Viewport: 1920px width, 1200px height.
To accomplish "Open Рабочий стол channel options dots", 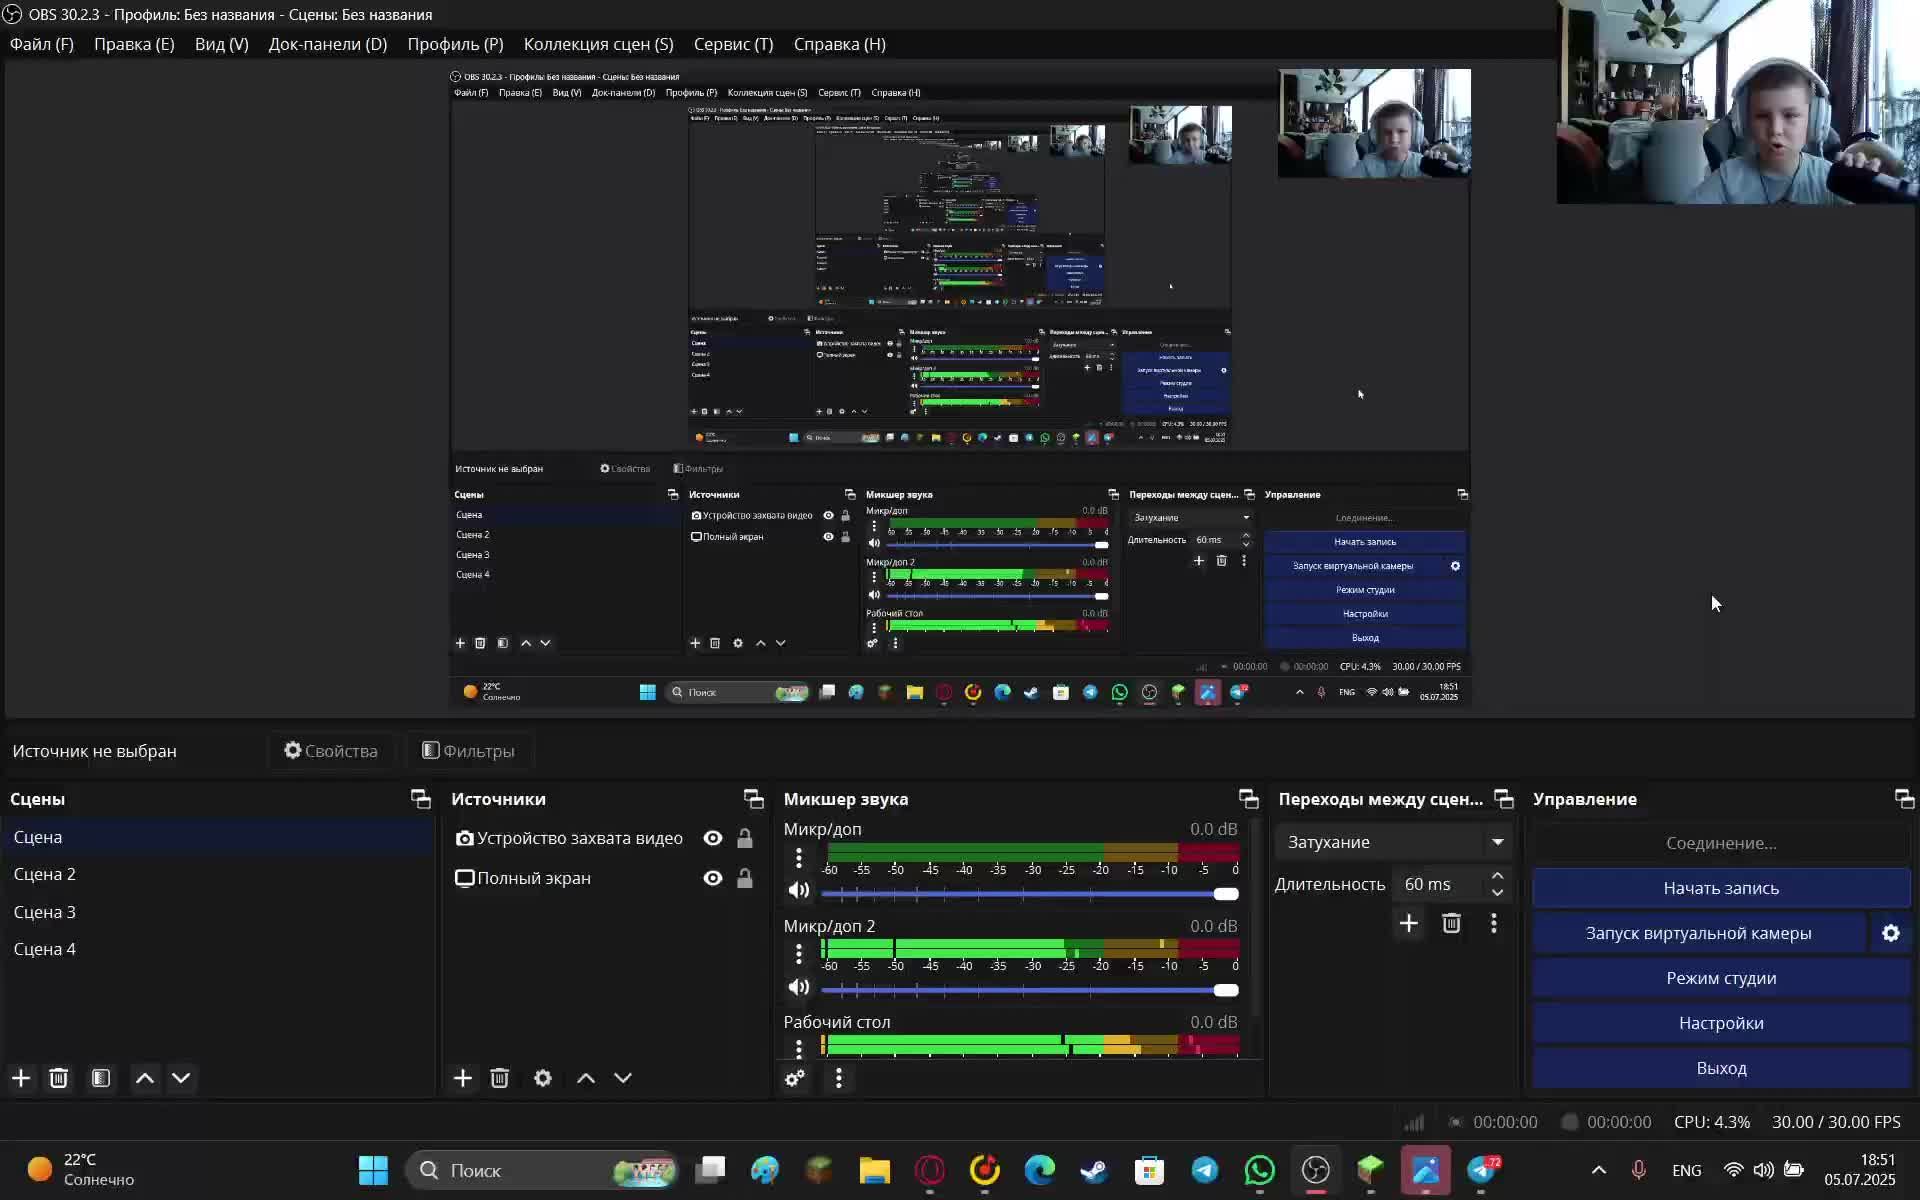I will (x=799, y=1047).
